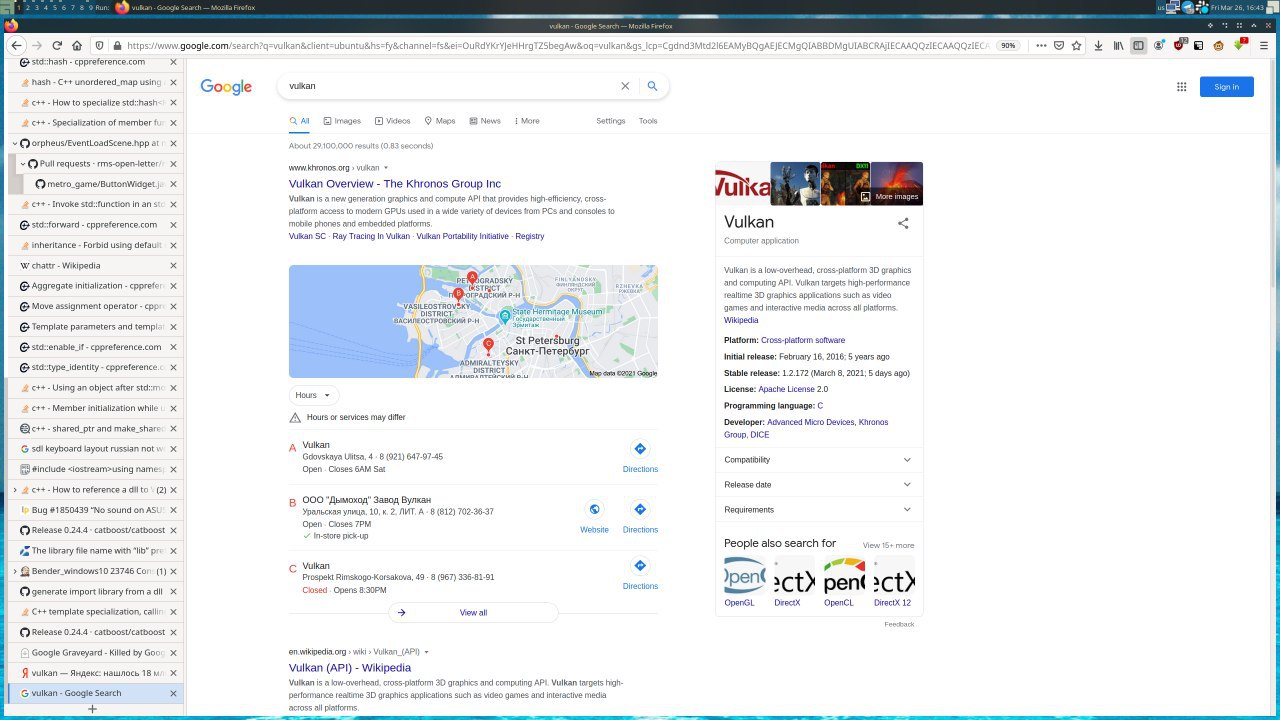The image size is (1280, 720).
Task: Bookmark this page with star icon
Action: pyautogui.click(x=1077, y=45)
